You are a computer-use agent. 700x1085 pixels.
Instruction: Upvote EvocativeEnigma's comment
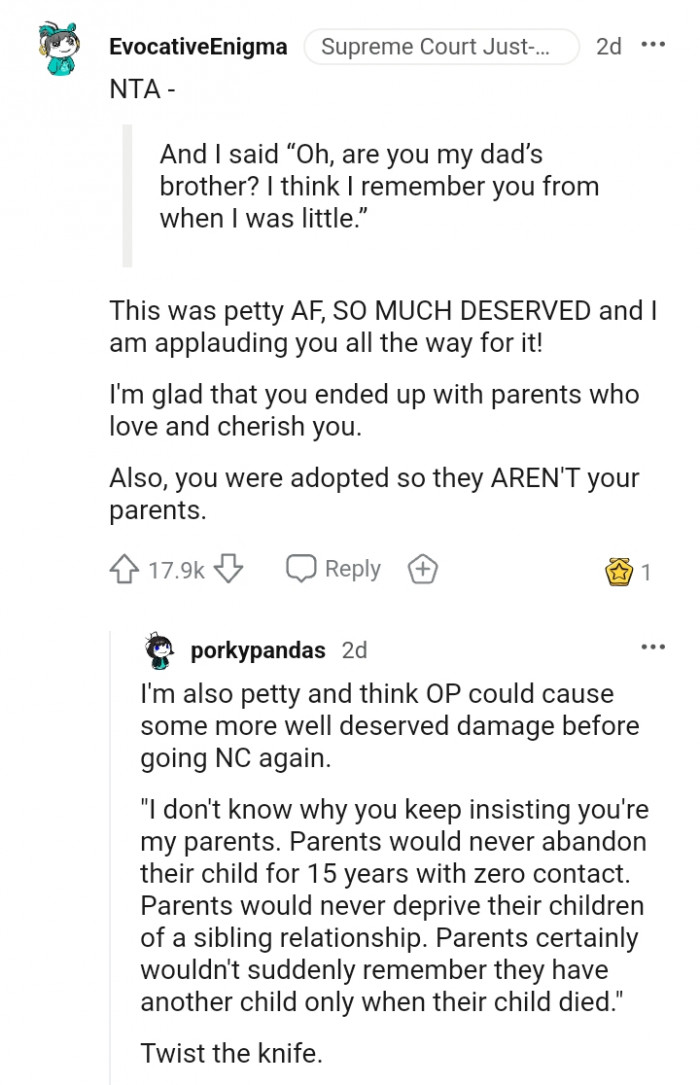[124, 568]
